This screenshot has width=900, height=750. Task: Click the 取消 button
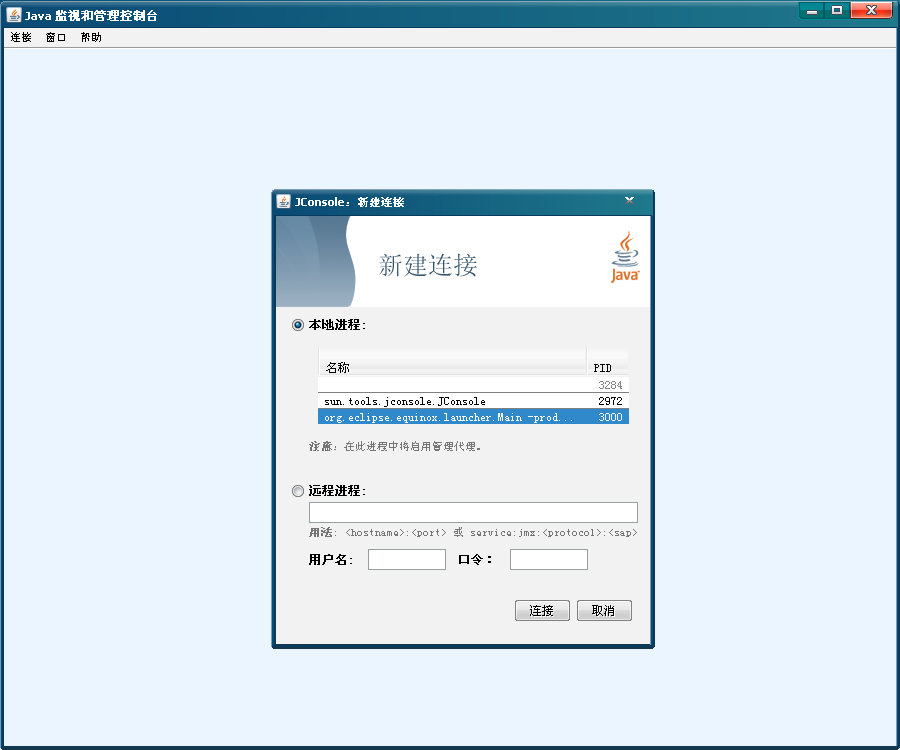[604, 611]
